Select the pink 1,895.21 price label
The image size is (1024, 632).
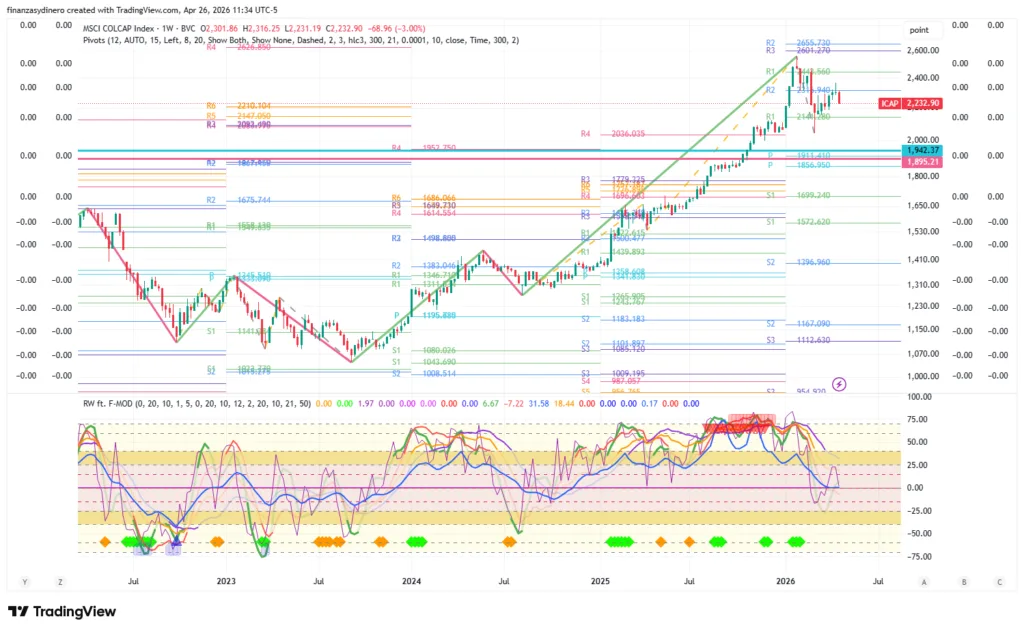(923, 161)
